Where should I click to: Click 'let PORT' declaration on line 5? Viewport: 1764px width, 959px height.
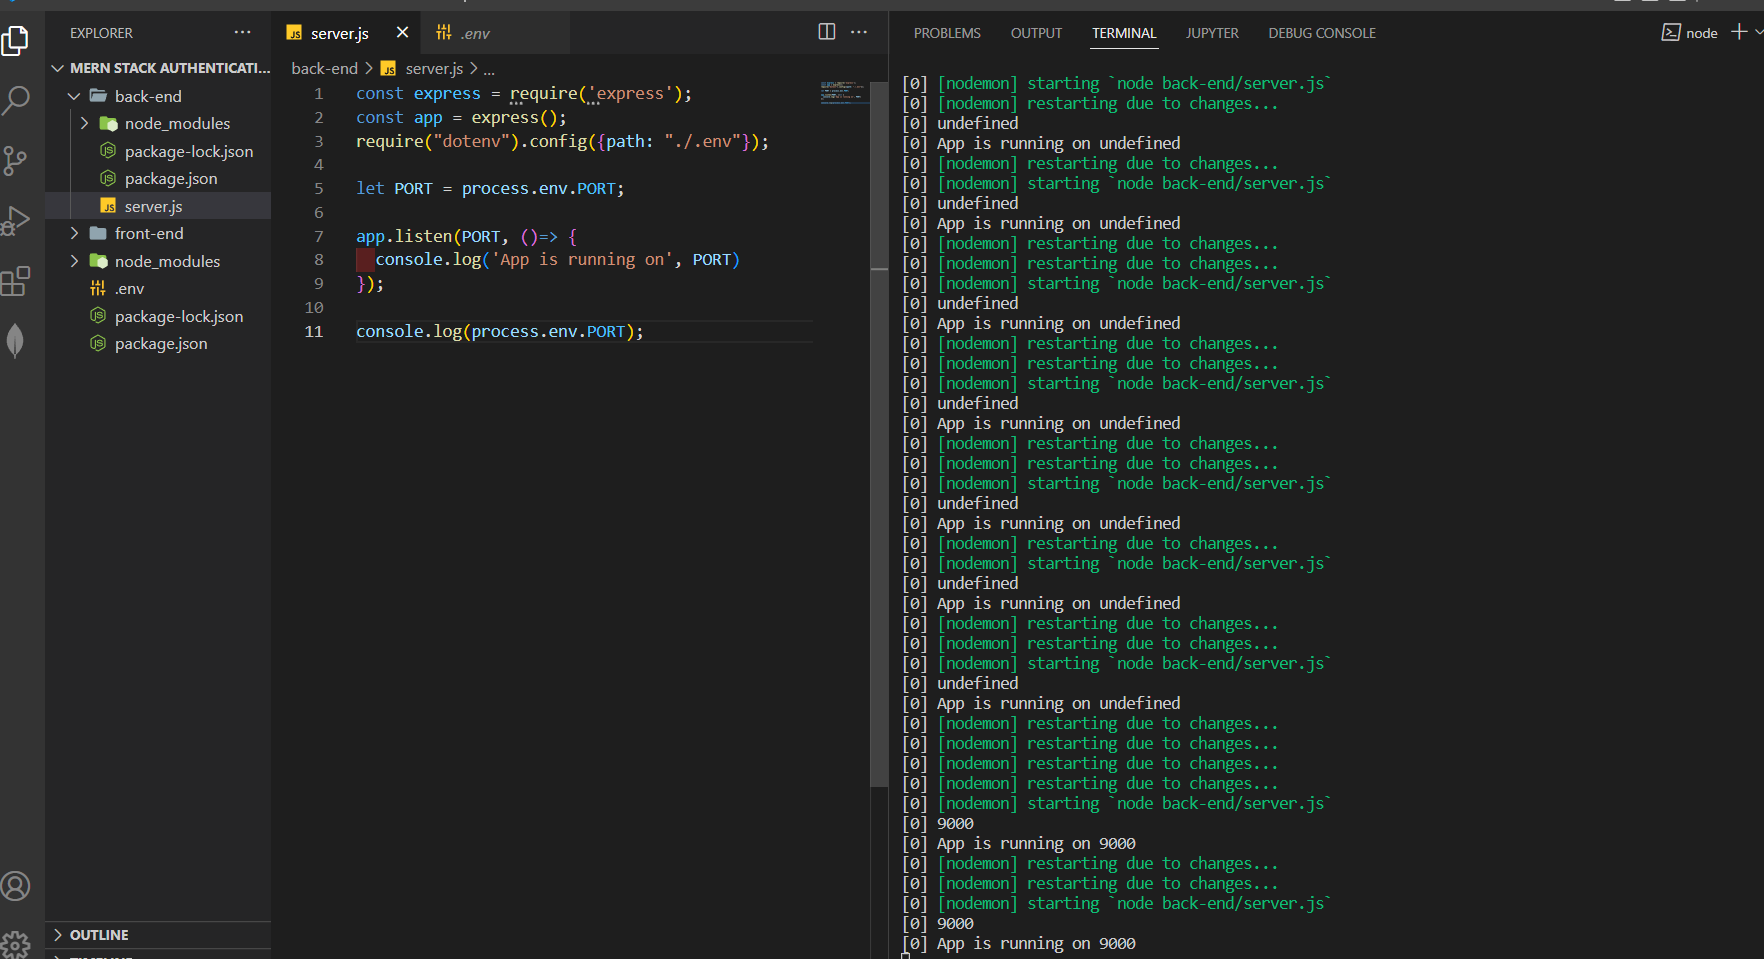click(x=394, y=189)
